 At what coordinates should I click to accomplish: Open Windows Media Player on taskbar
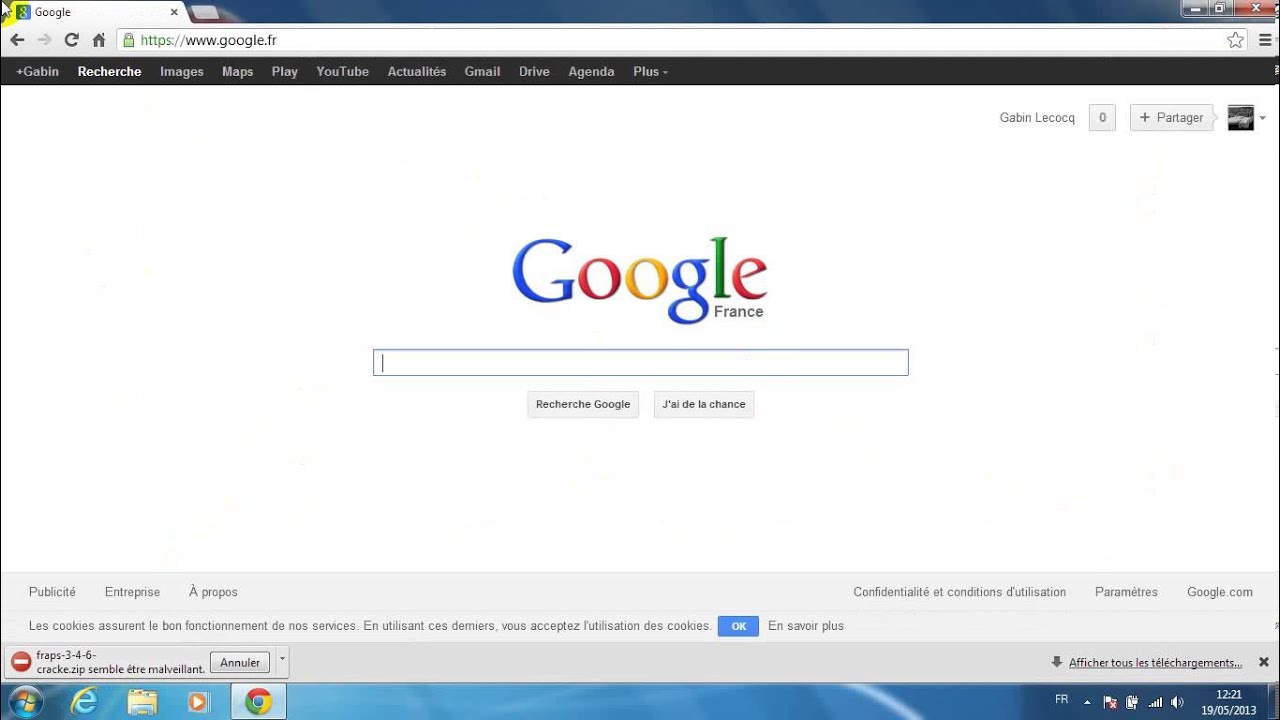[x=198, y=702]
